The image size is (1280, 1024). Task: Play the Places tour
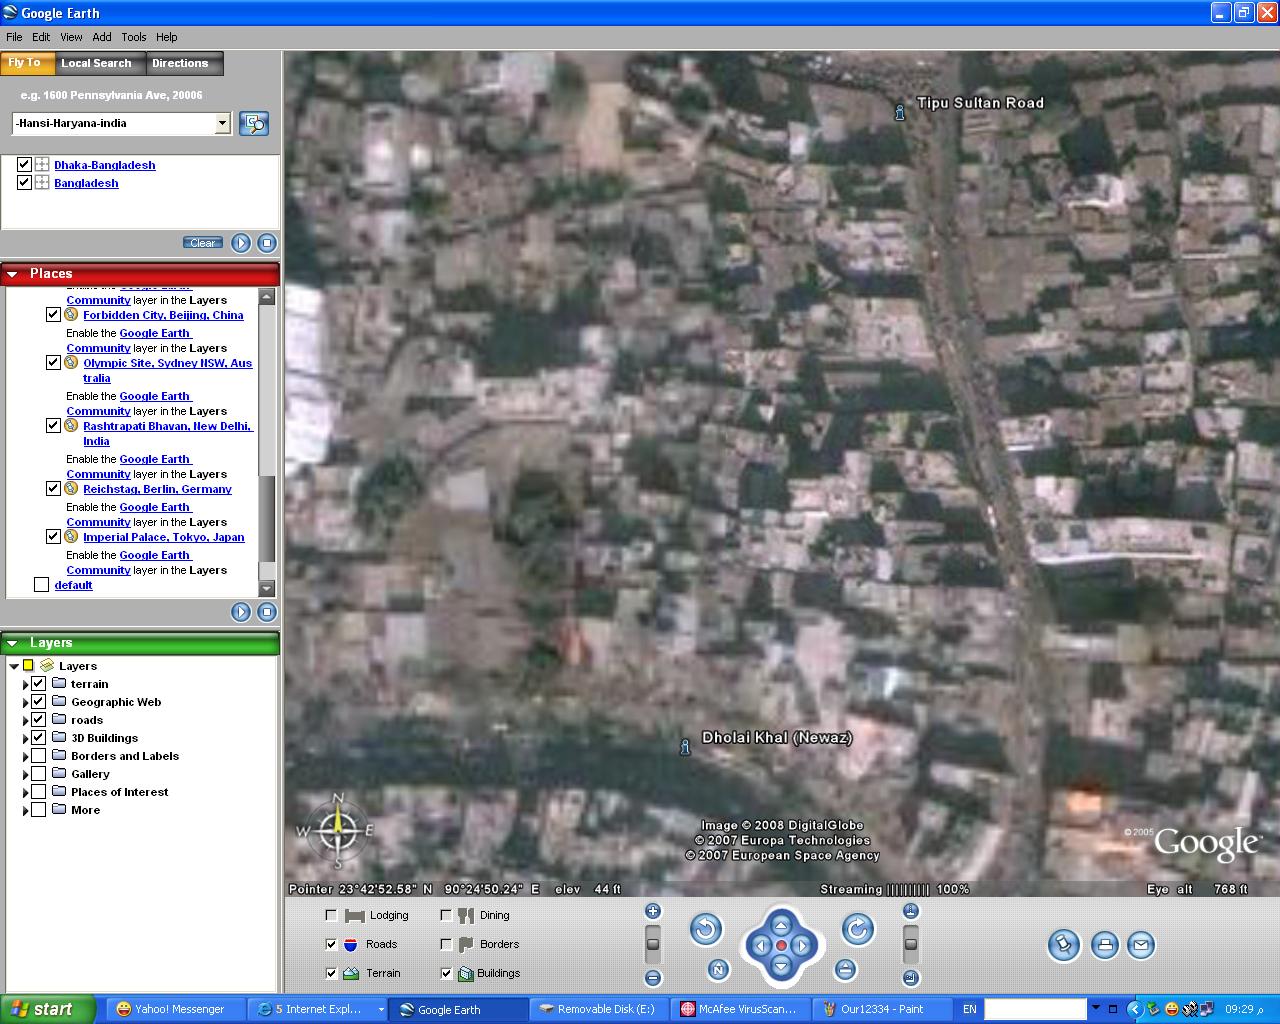click(241, 612)
